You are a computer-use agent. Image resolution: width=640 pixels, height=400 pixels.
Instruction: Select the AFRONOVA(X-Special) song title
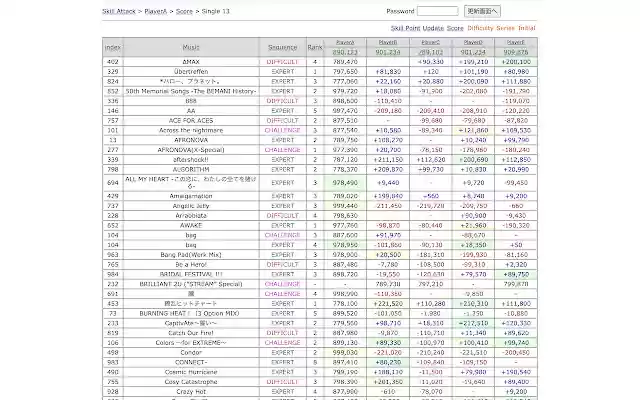tap(191, 150)
